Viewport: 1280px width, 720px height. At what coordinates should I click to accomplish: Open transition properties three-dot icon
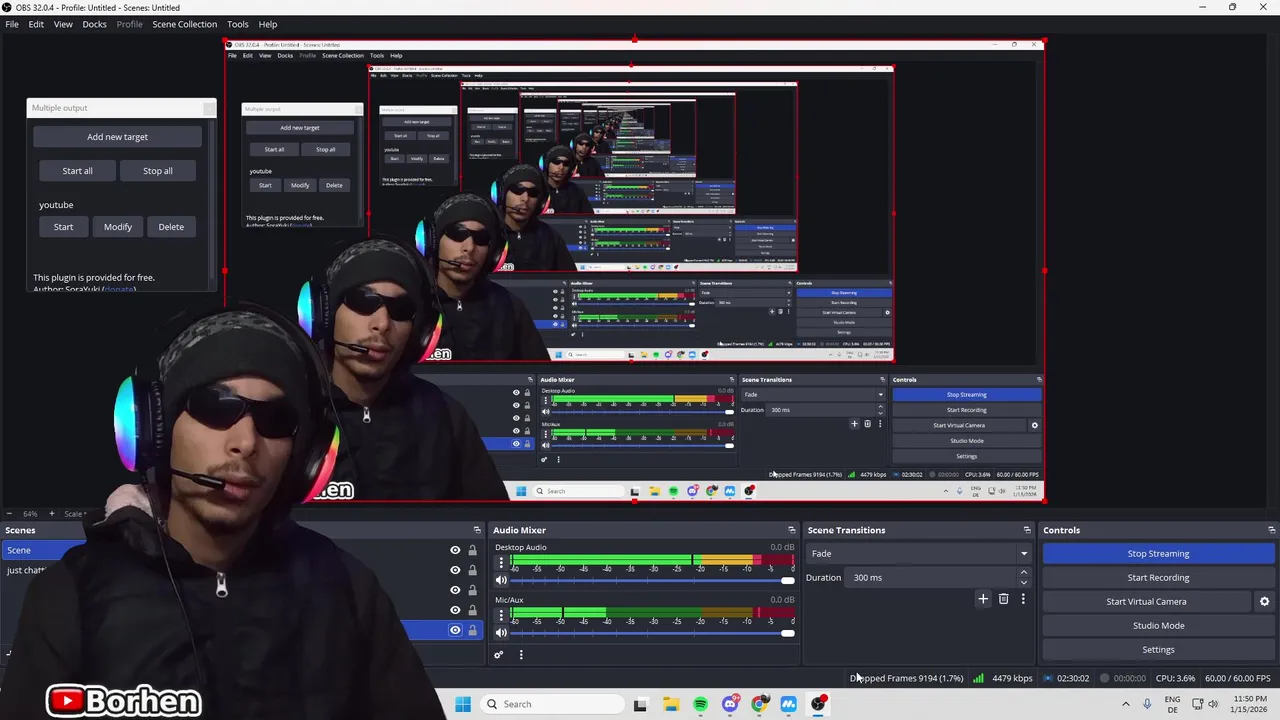(1023, 599)
